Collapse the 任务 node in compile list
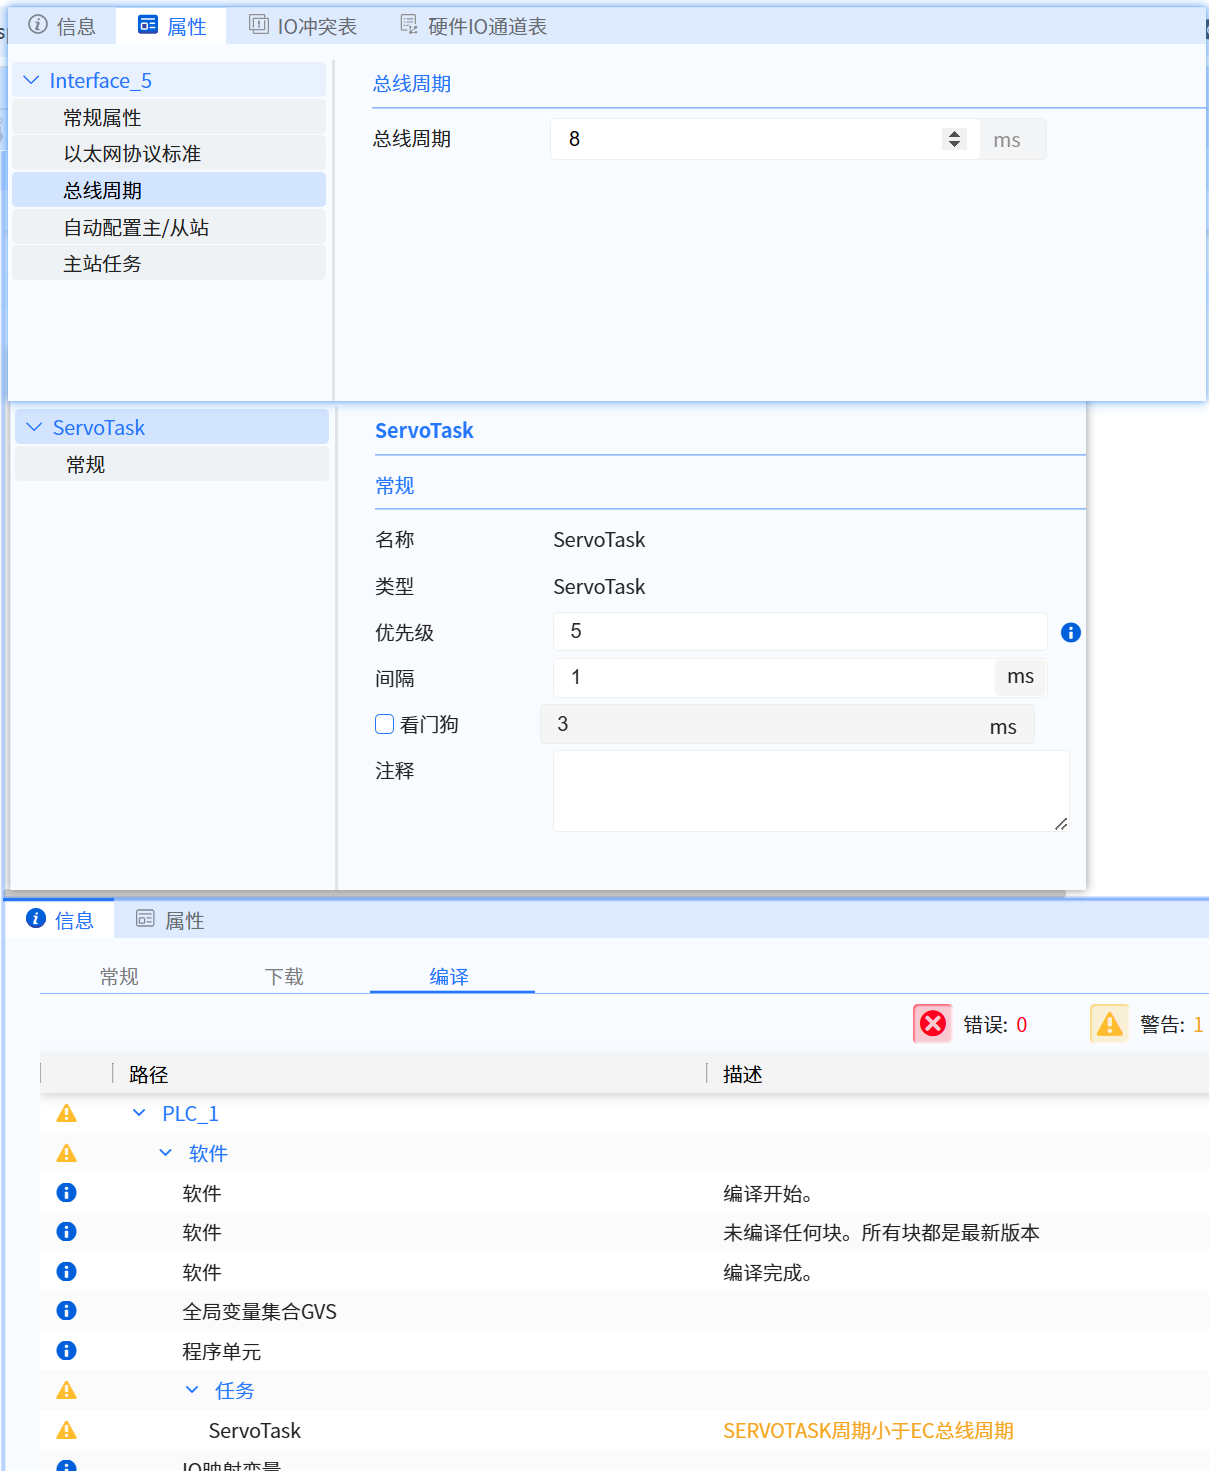Image resolution: width=1209 pixels, height=1471 pixels. (x=192, y=1390)
